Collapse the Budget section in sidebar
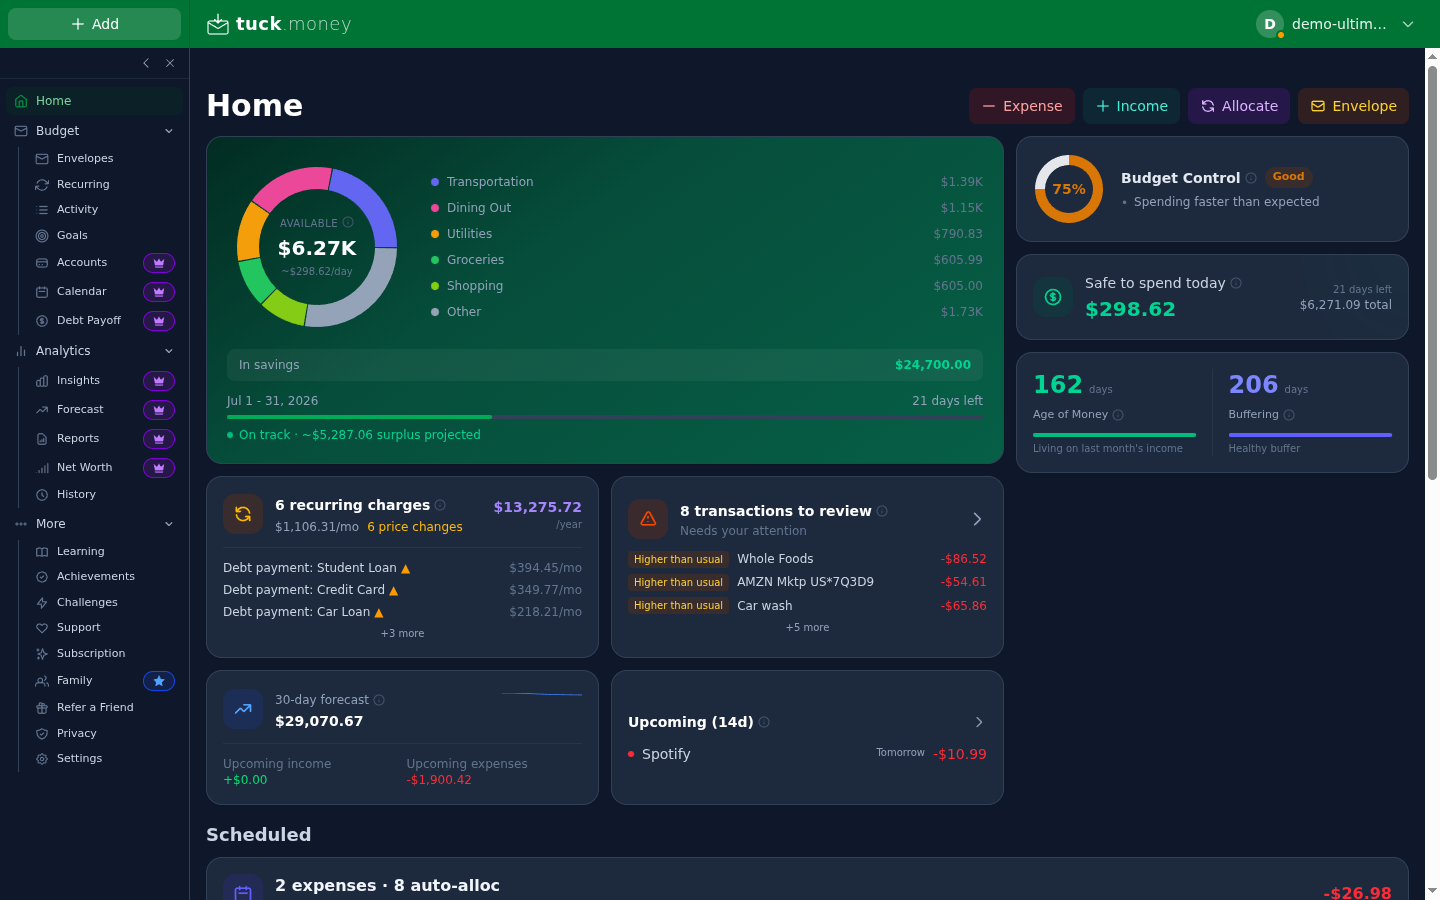1440x900 pixels. click(169, 131)
